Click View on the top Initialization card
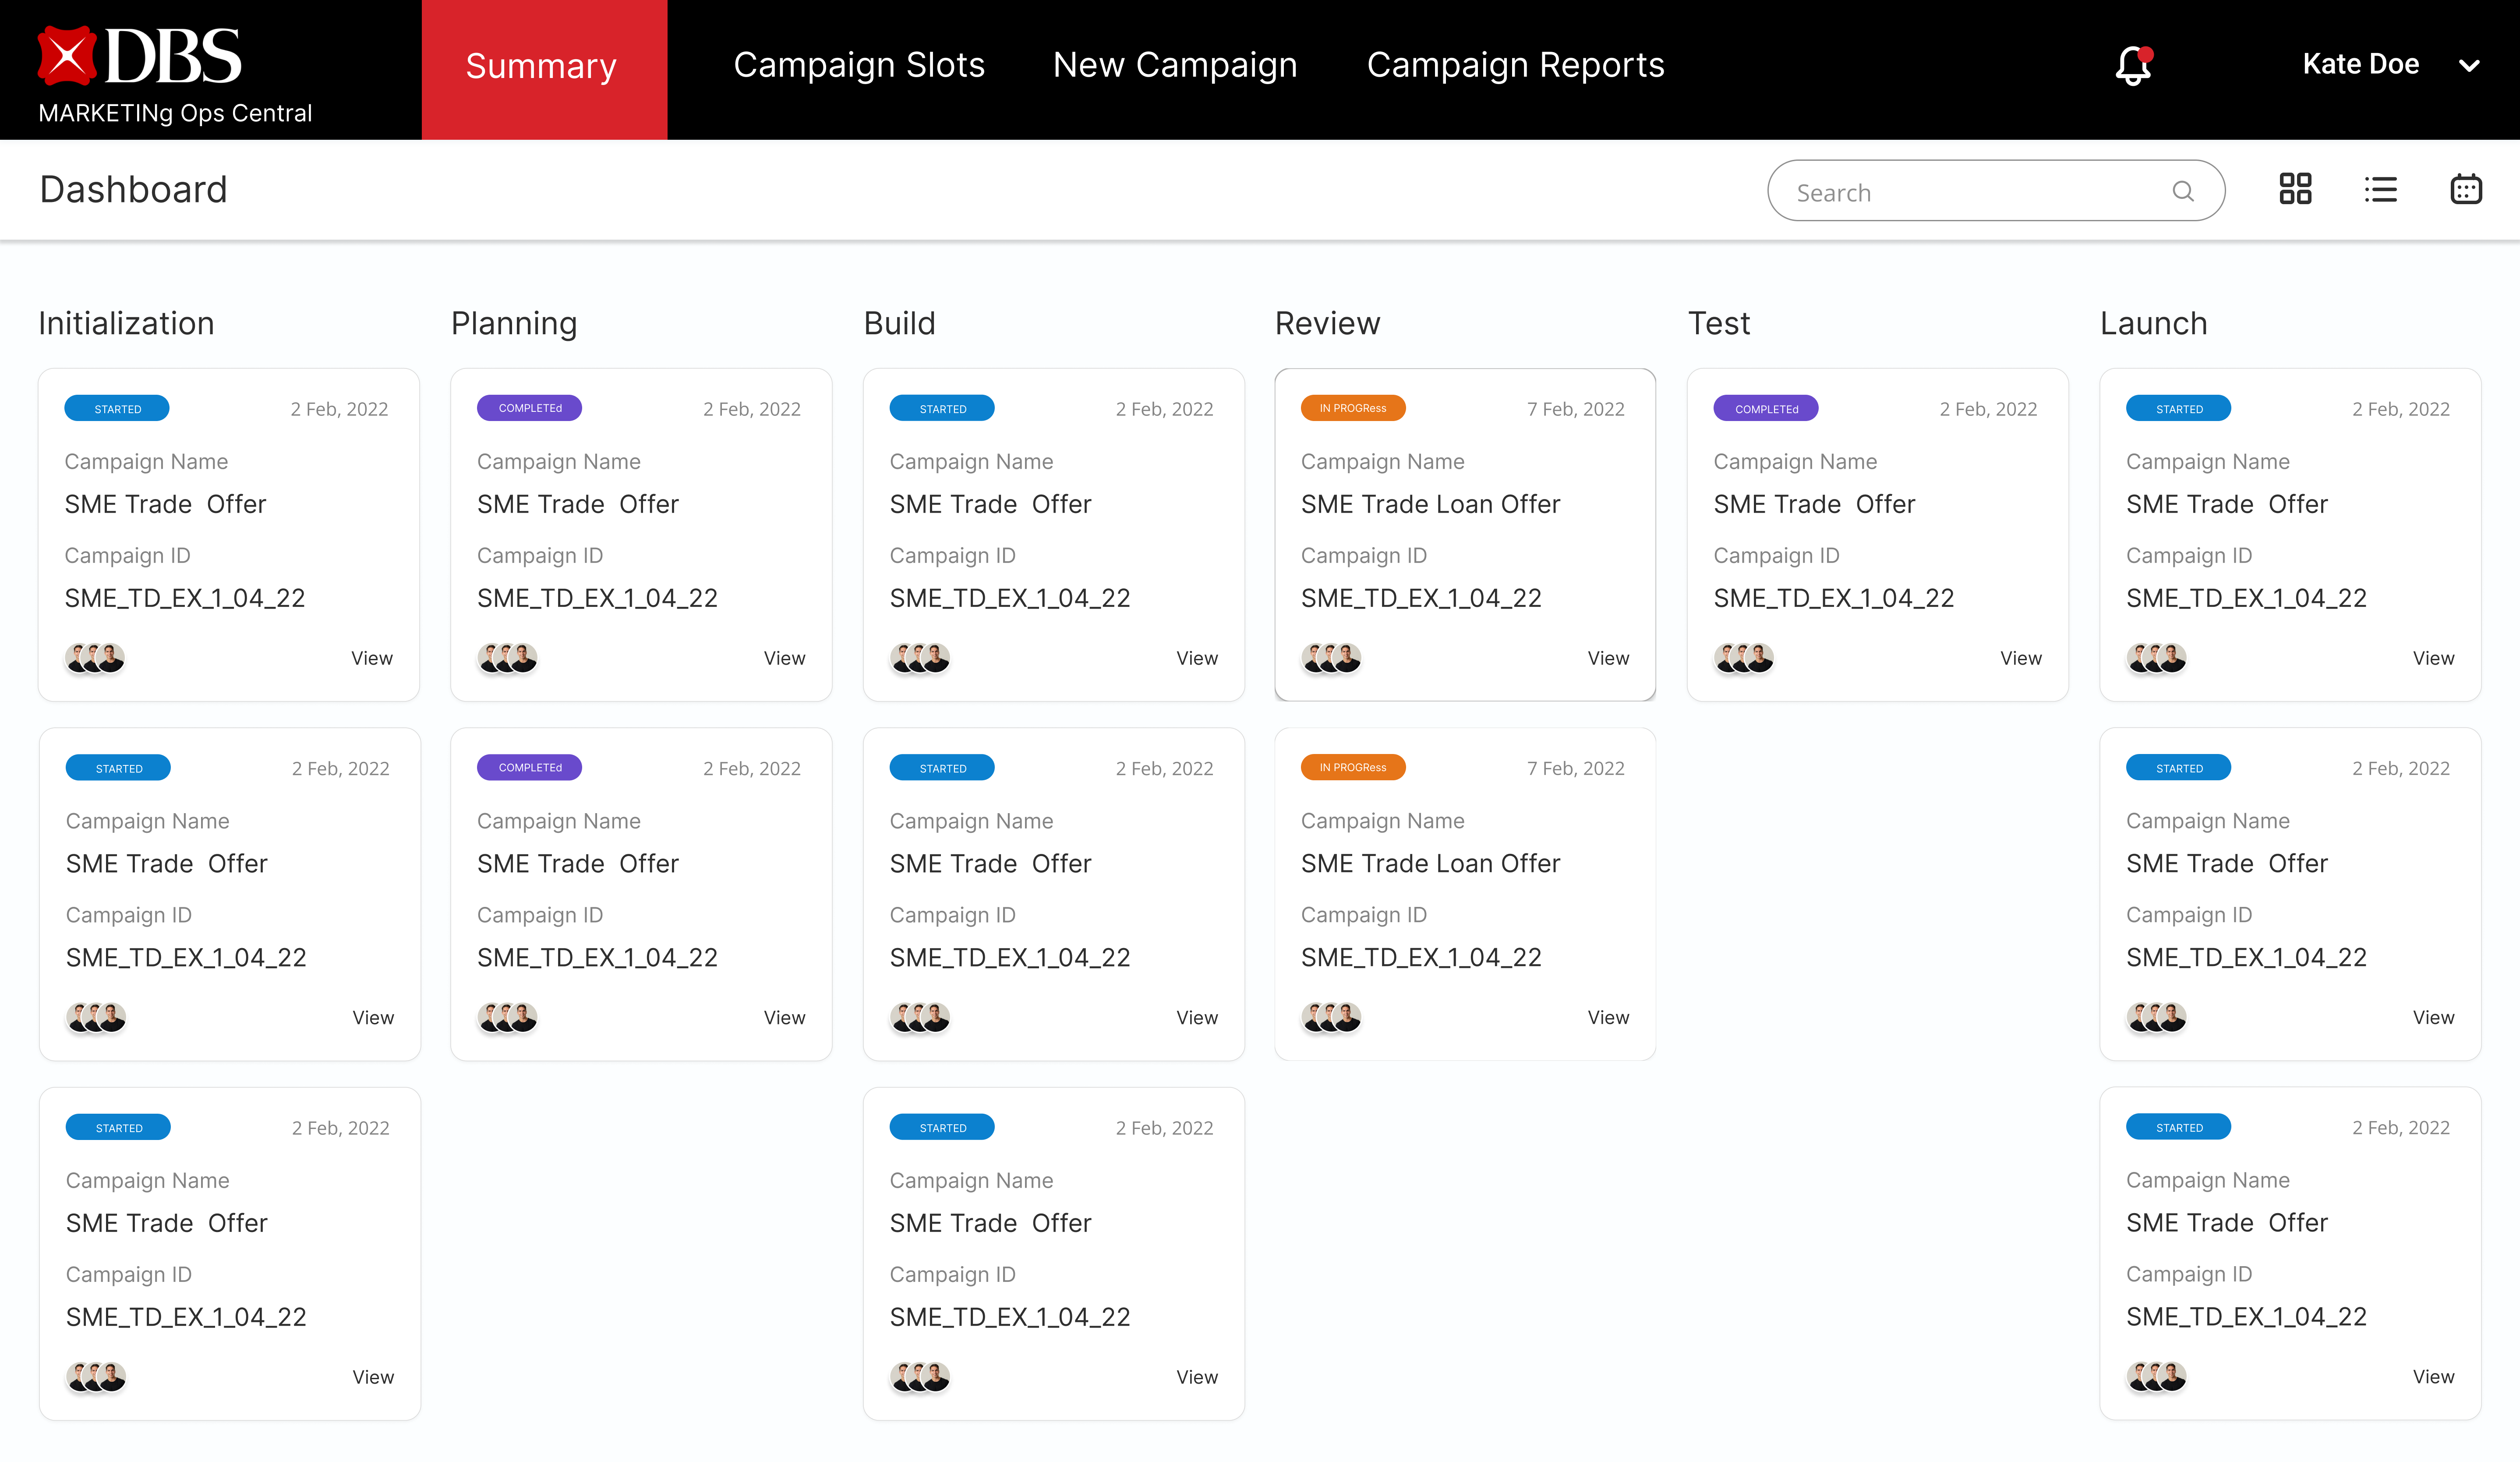Screen dimensions: 2520x1462 click(x=372, y=658)
